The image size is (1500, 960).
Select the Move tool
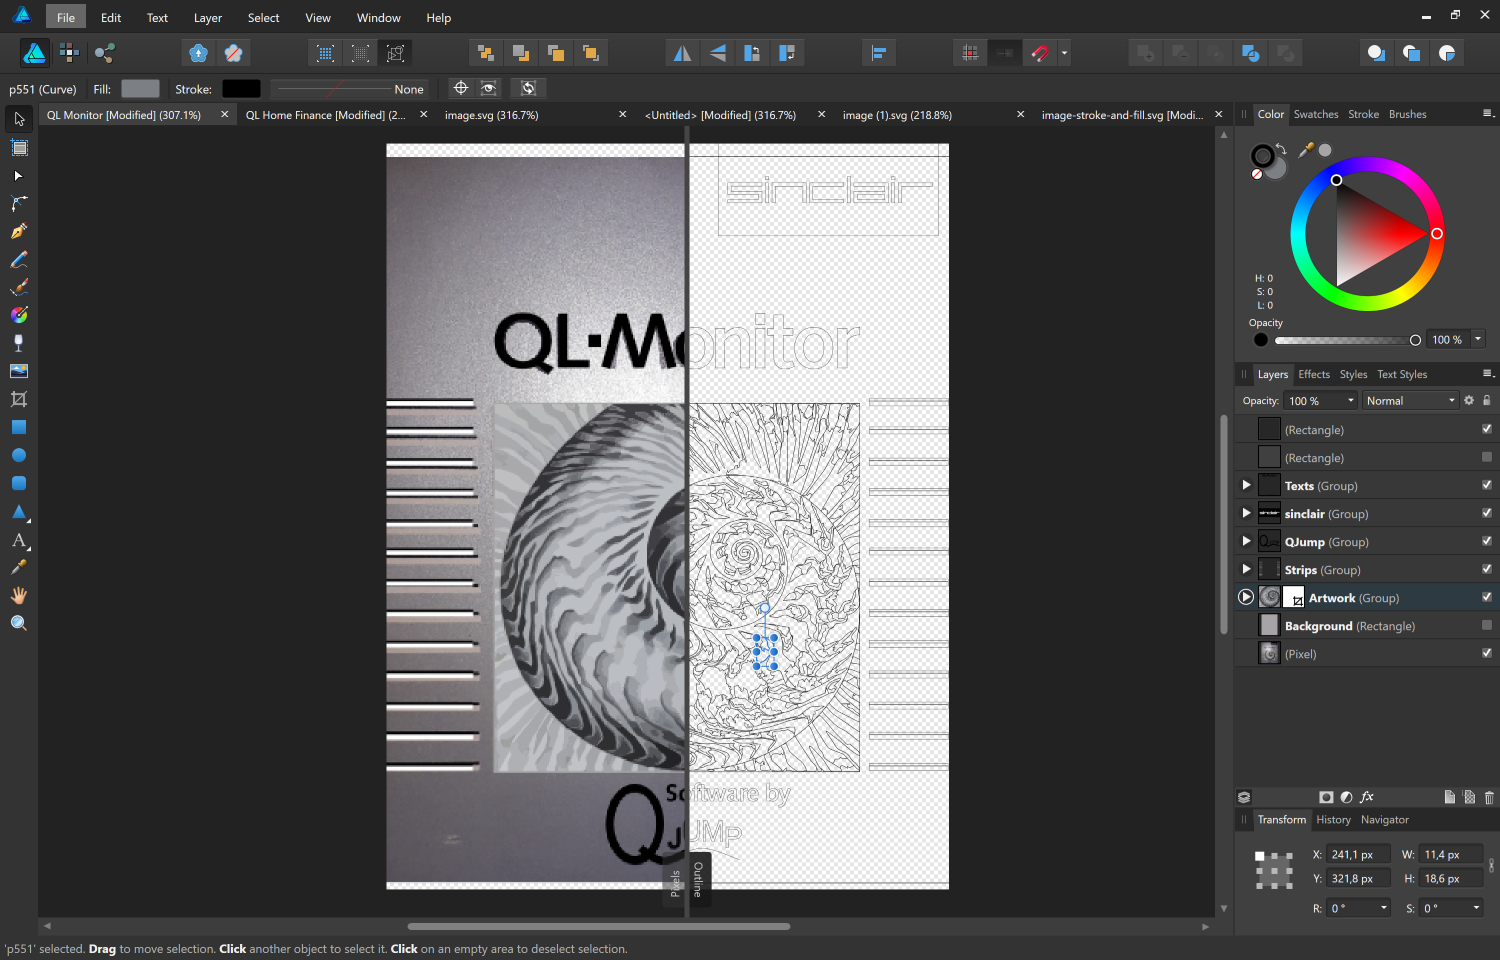tap(19, 119)
